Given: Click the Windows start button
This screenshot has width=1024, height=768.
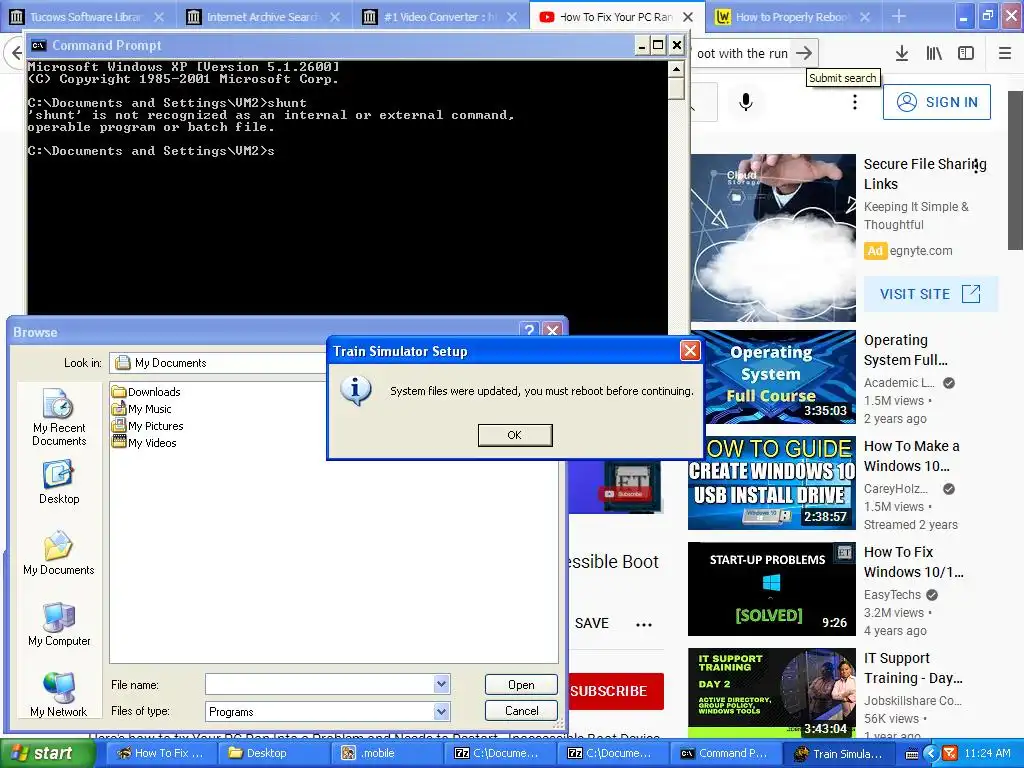Looking at the screenshot, I should pos(46,753).
